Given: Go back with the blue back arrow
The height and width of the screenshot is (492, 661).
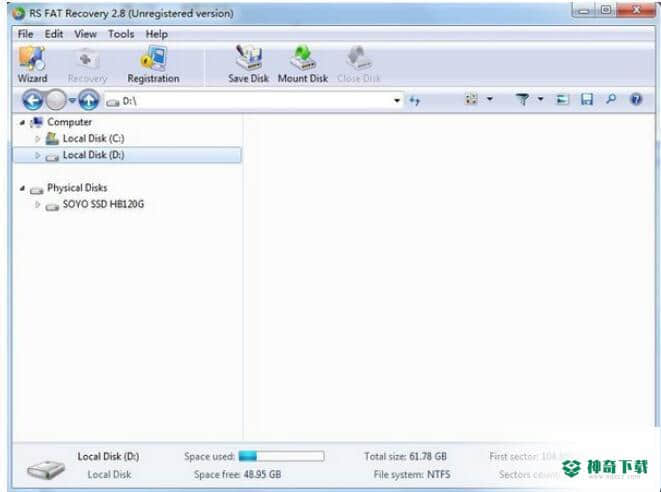Looking at the screenshot, I should click(32, 100).
